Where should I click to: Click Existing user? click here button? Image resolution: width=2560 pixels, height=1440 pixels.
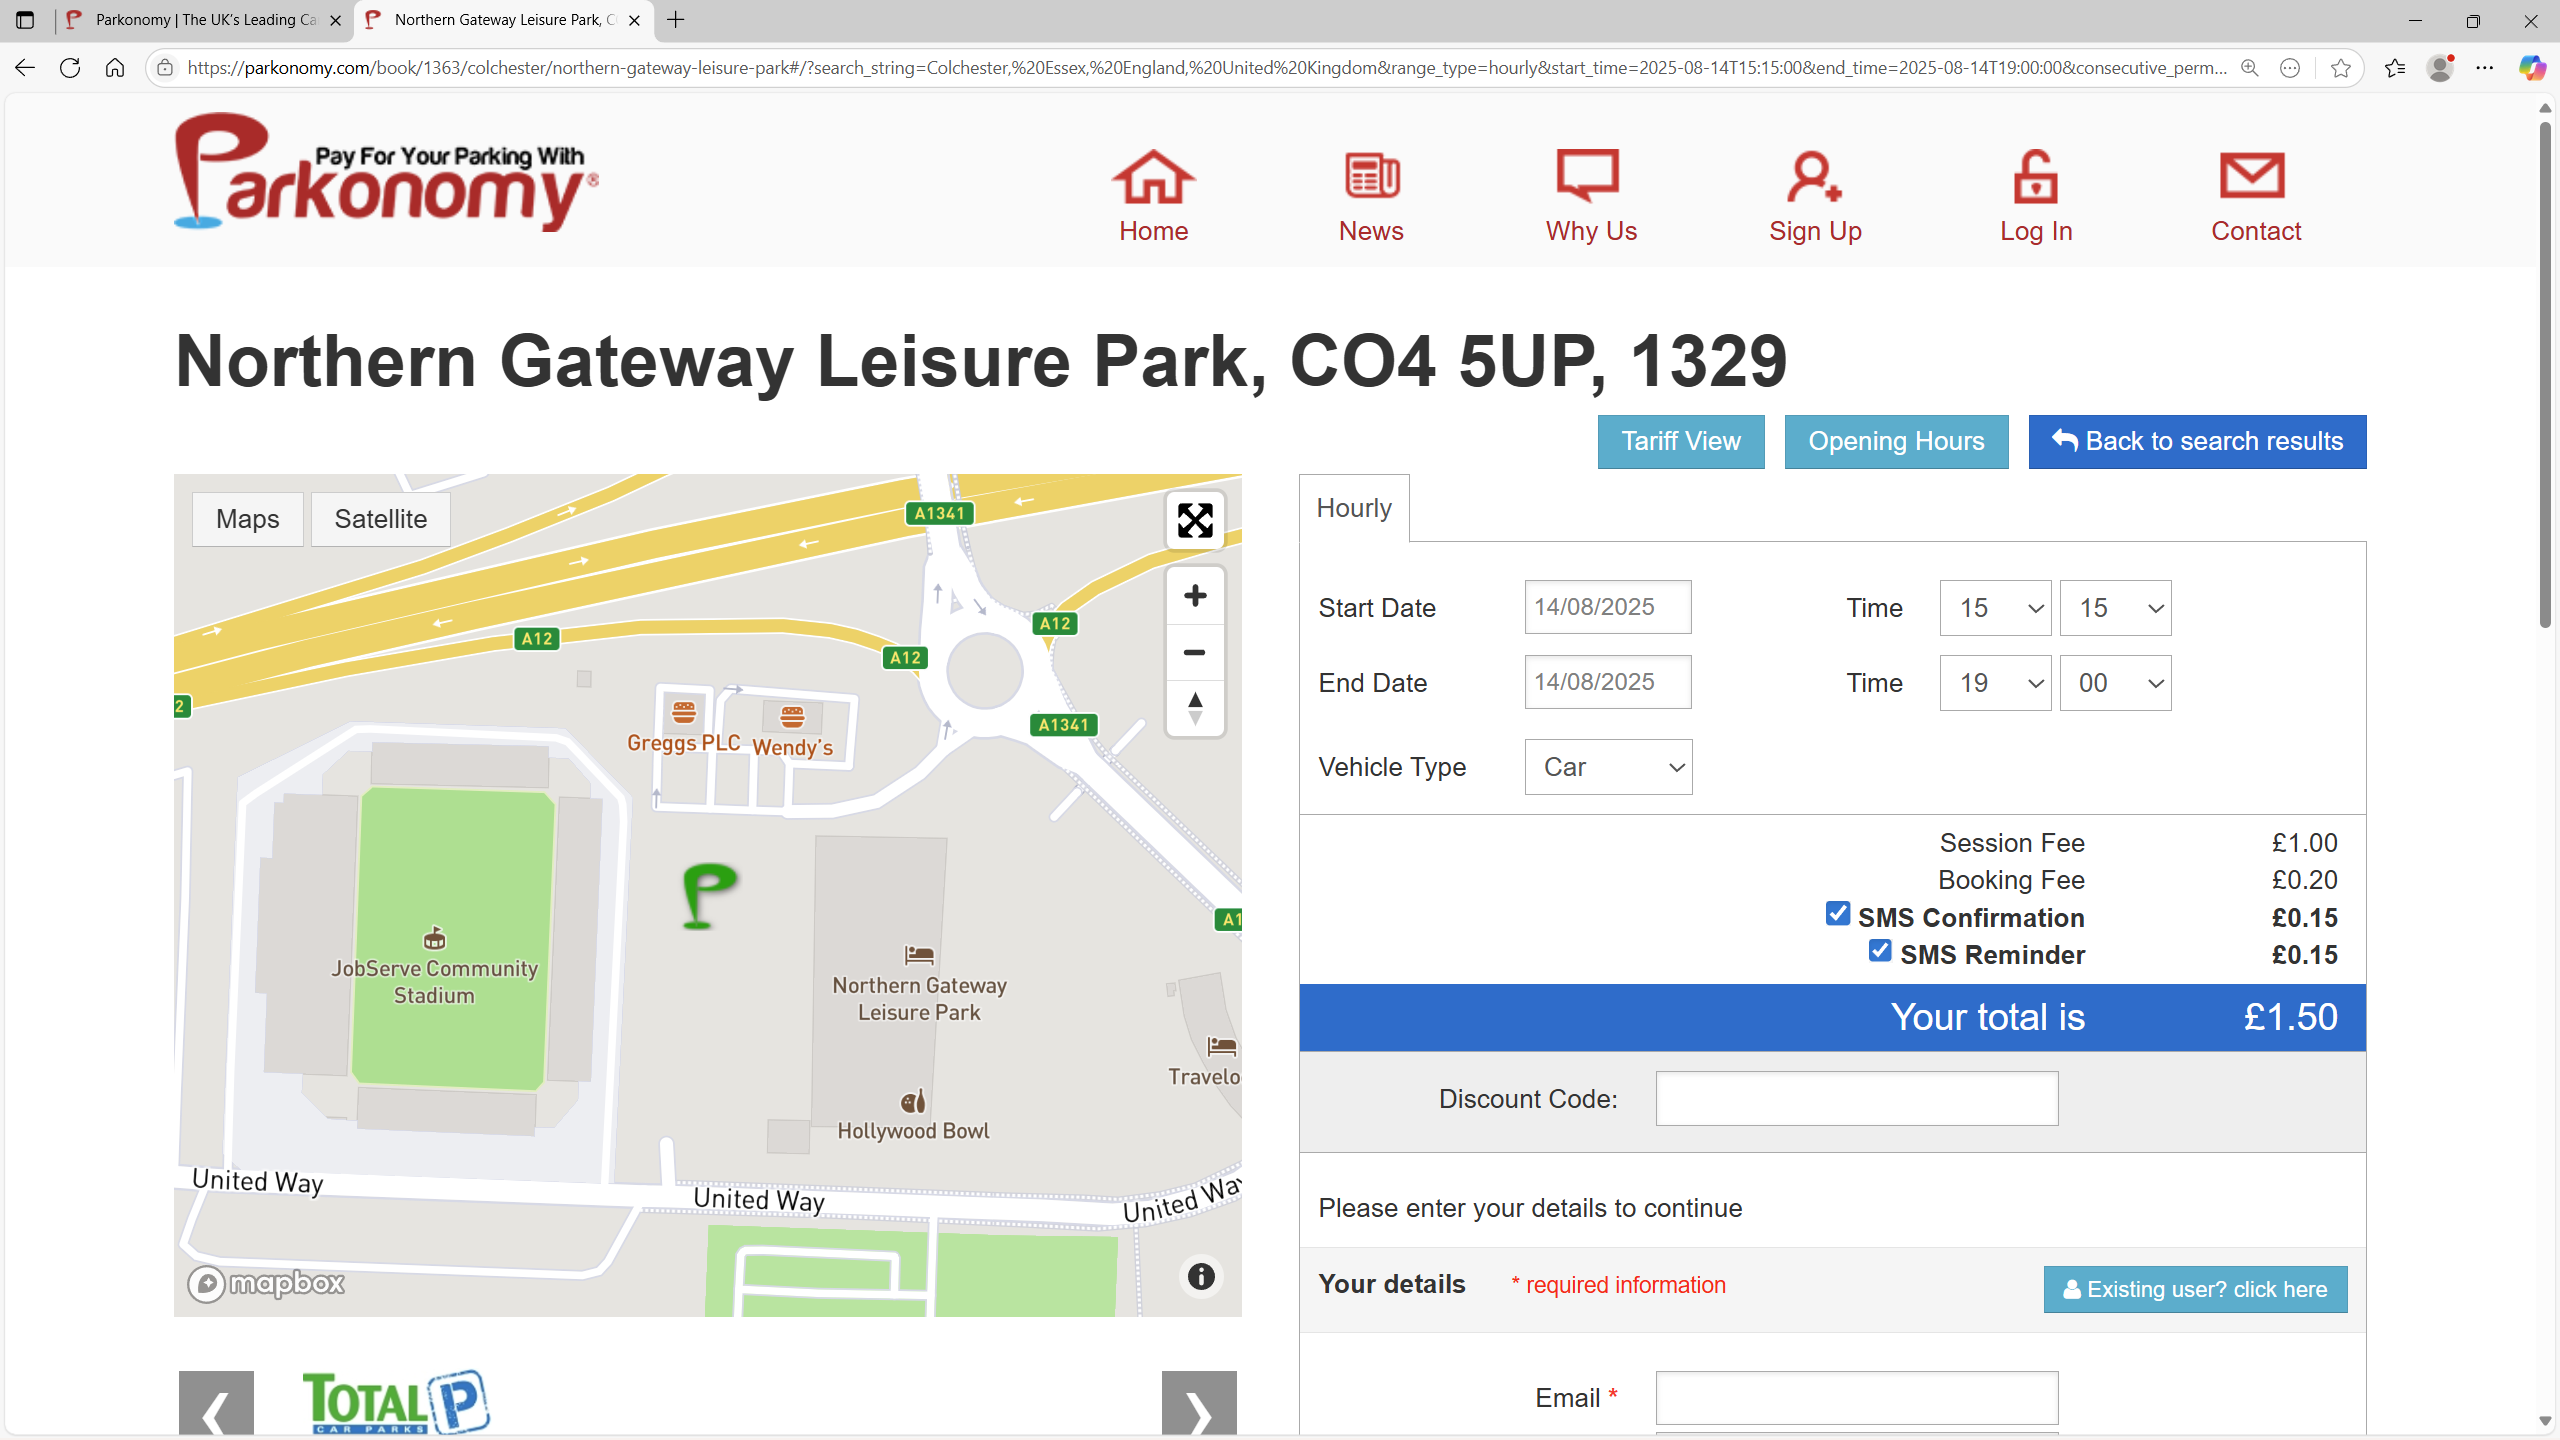(x=2195, y=1289)
